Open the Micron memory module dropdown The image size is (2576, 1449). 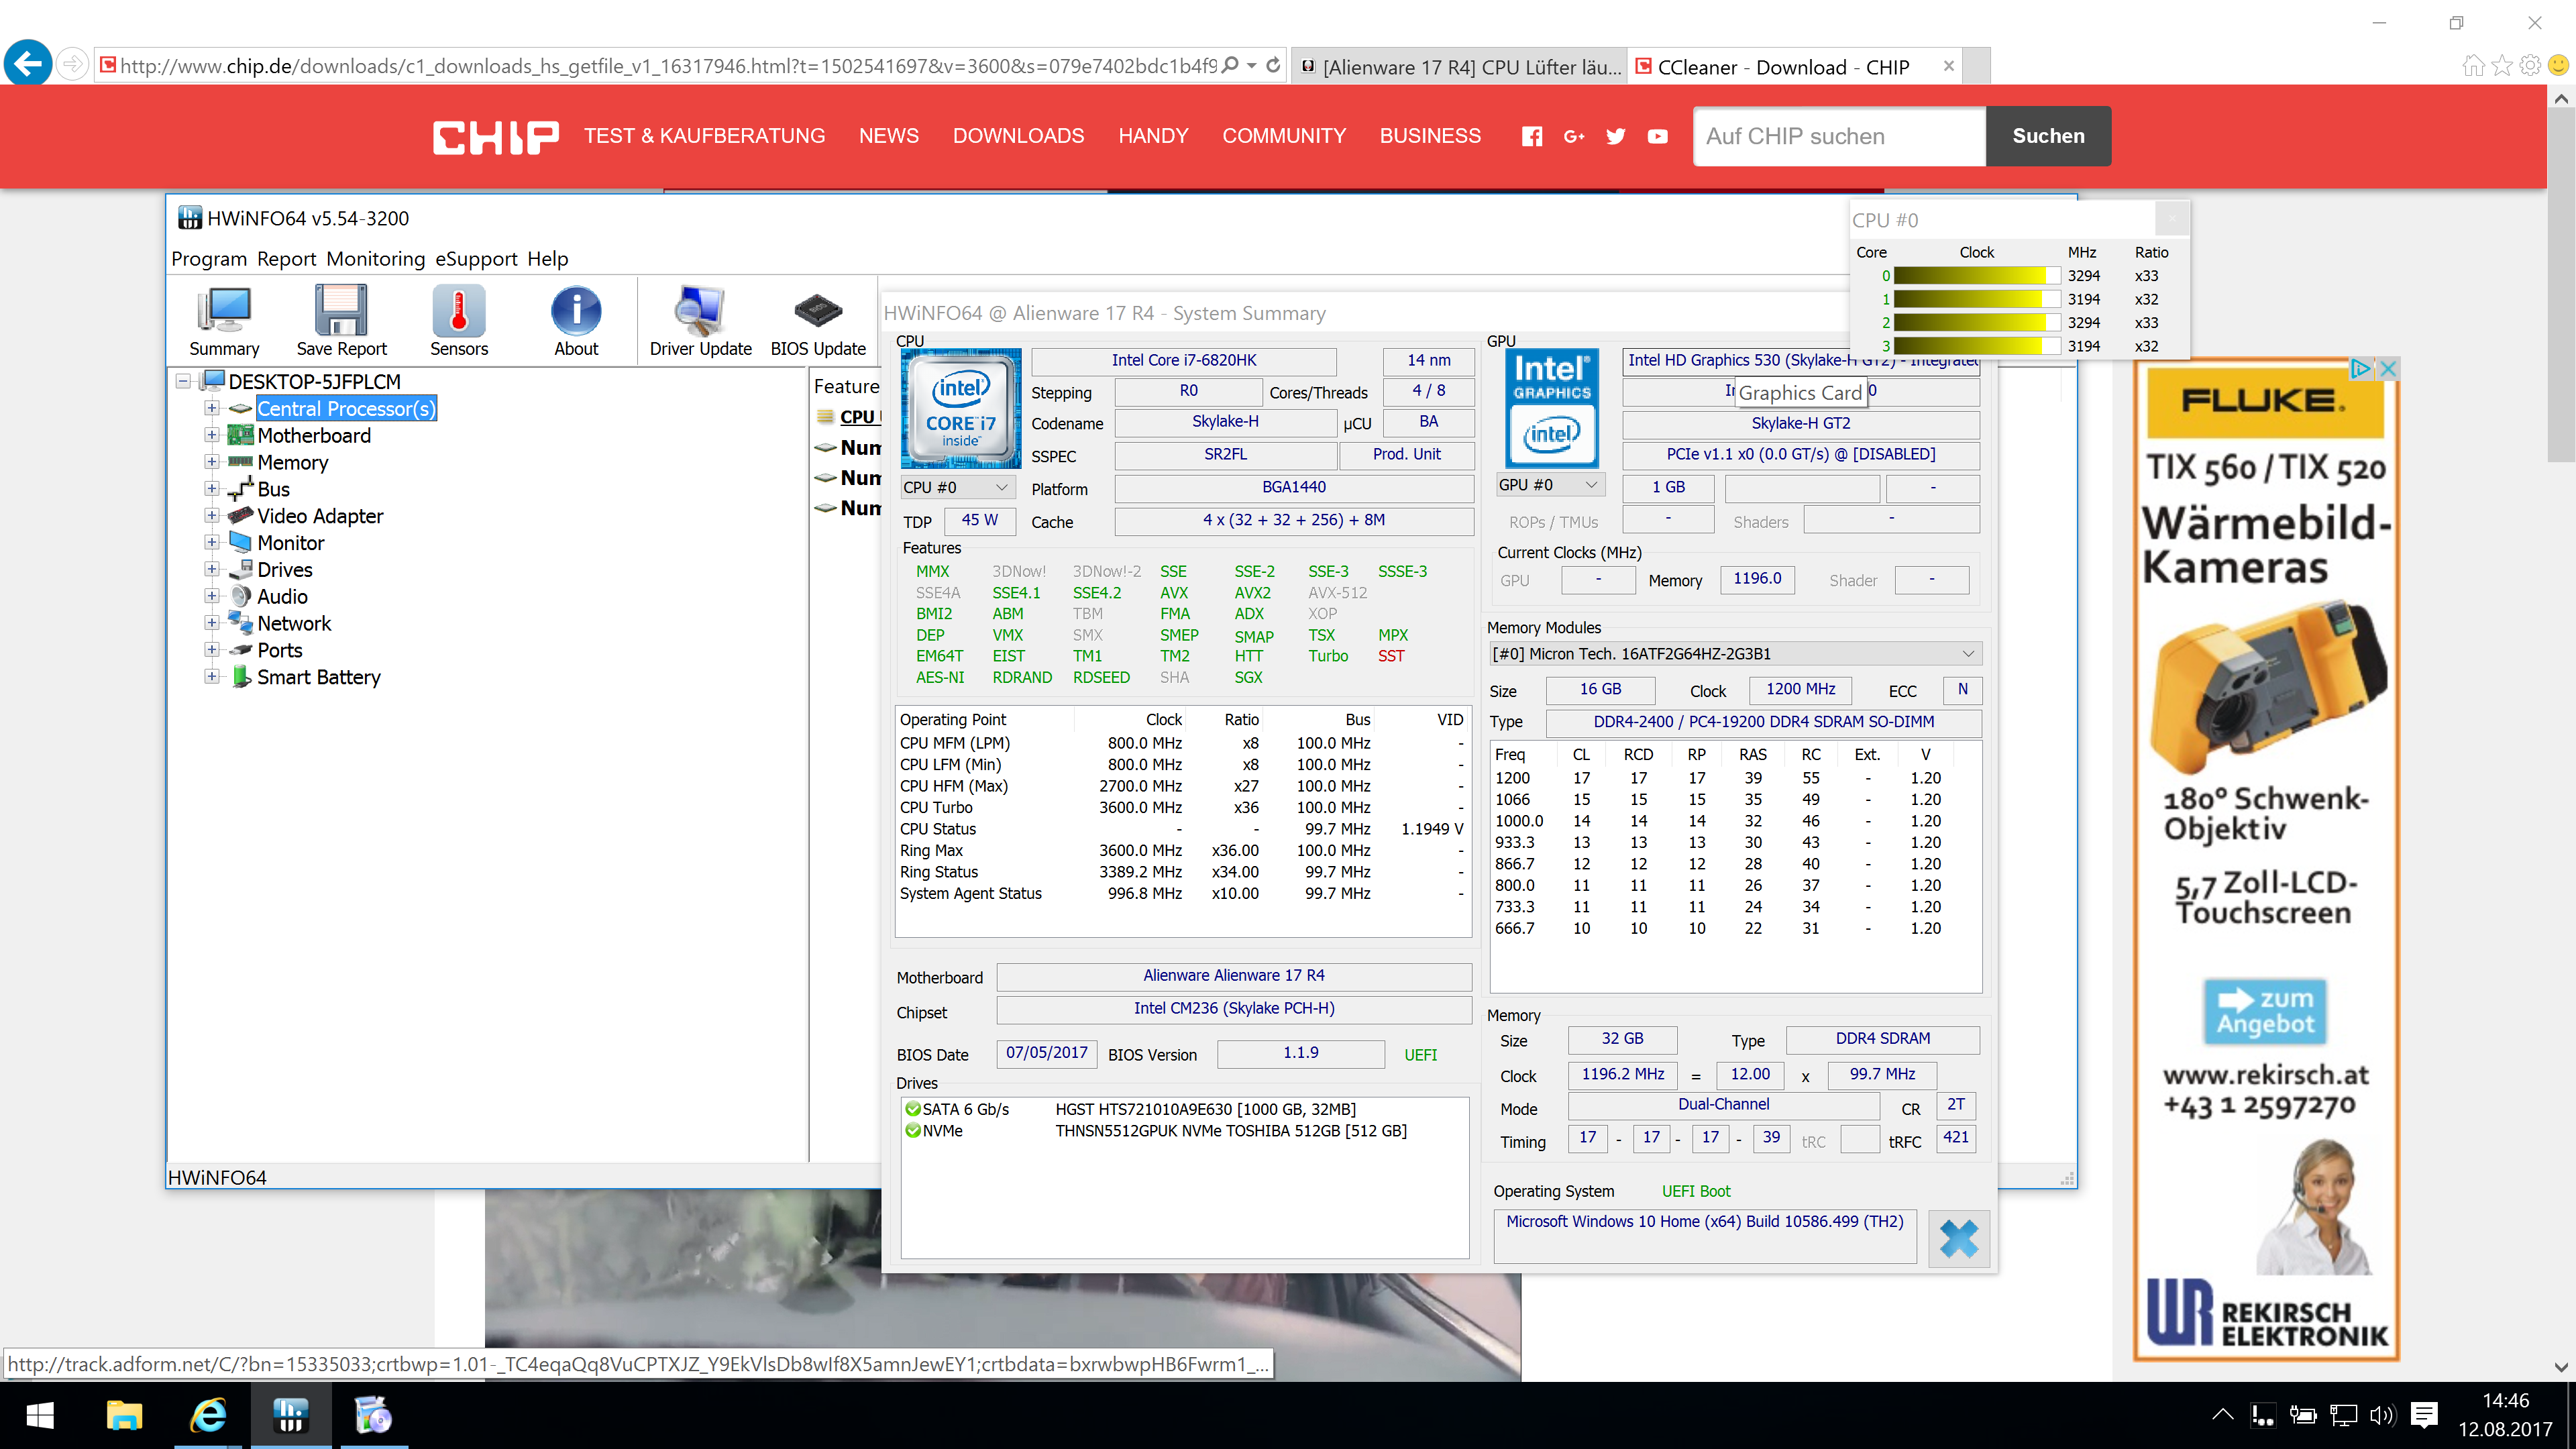(1735, 653)
